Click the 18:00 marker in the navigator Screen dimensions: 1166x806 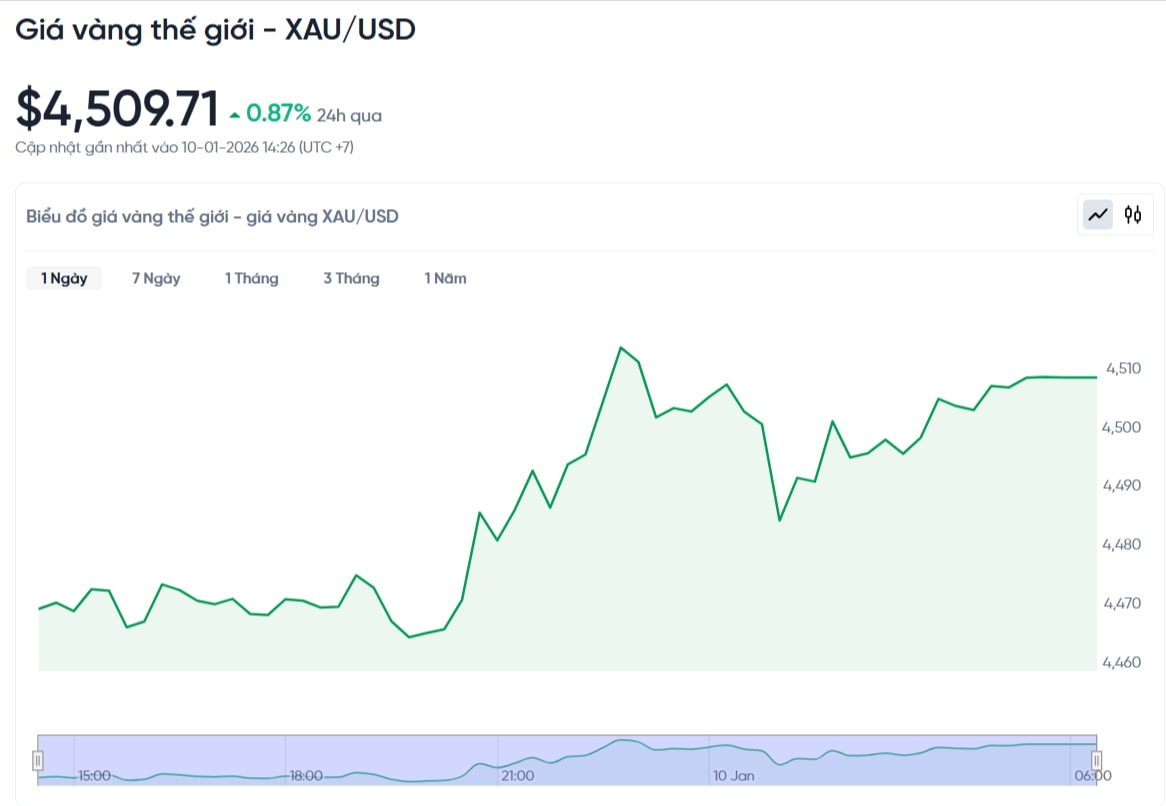[306, 776]
